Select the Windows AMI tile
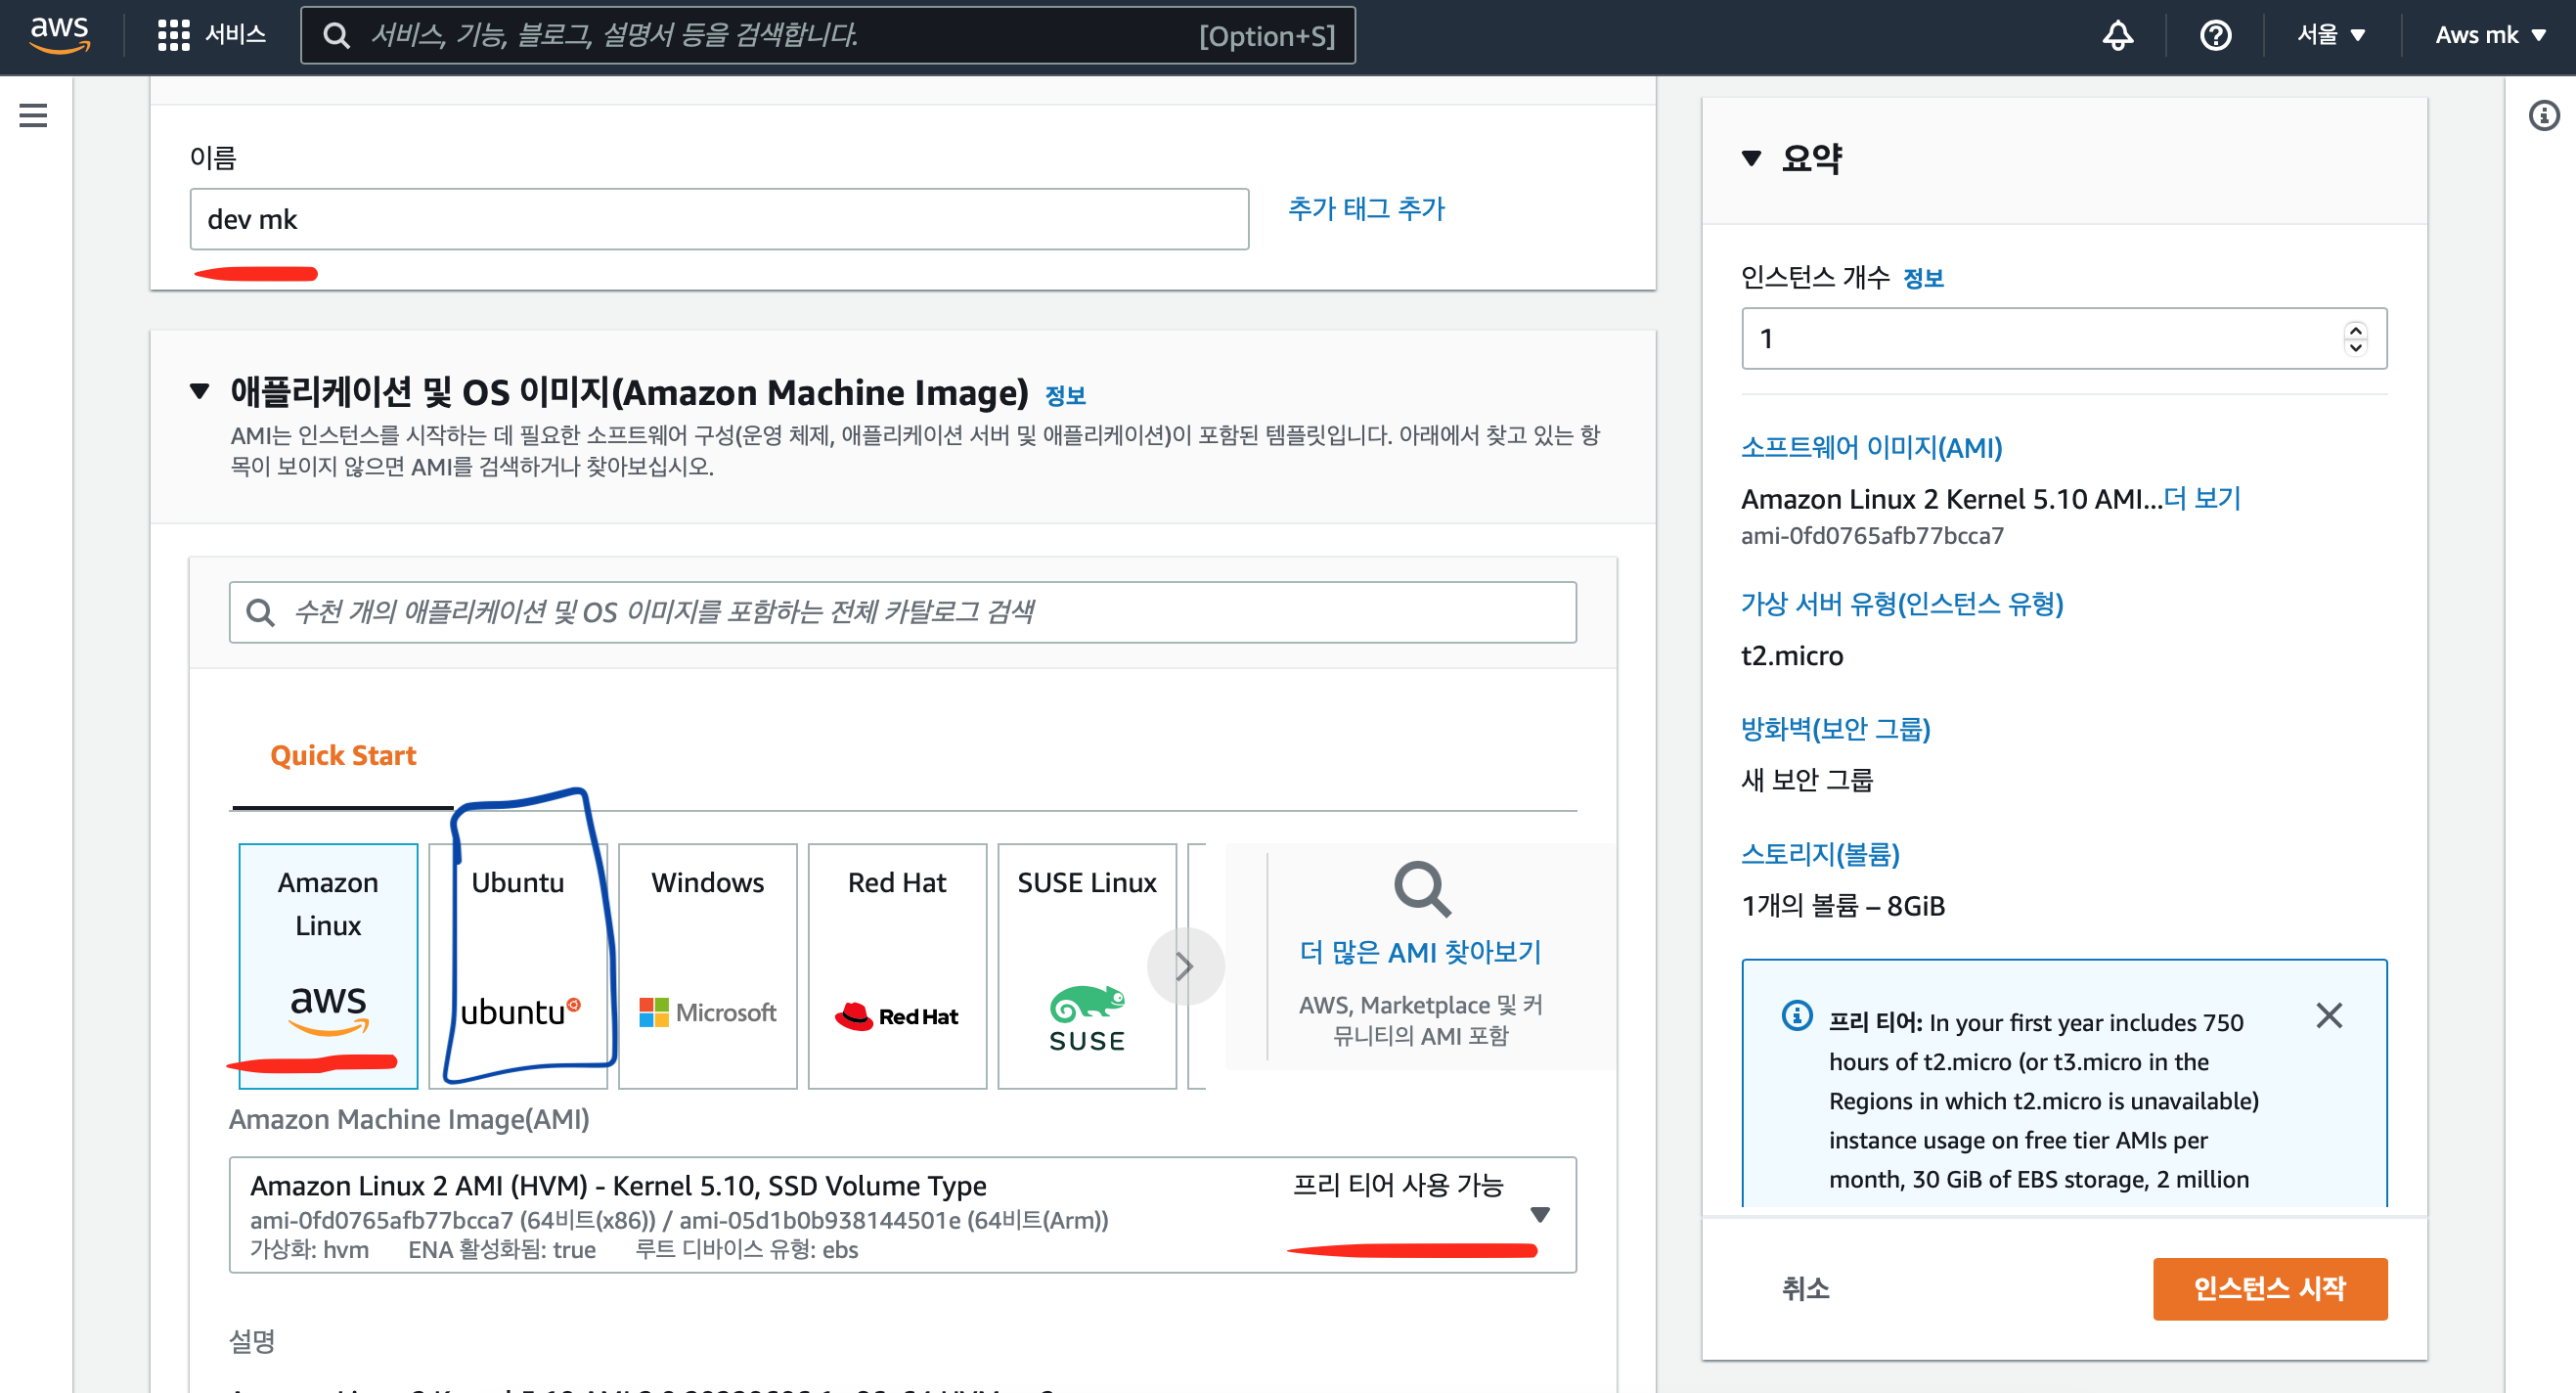The width and height of the screenshot is (2576, 1393). [x=707, y=964]
